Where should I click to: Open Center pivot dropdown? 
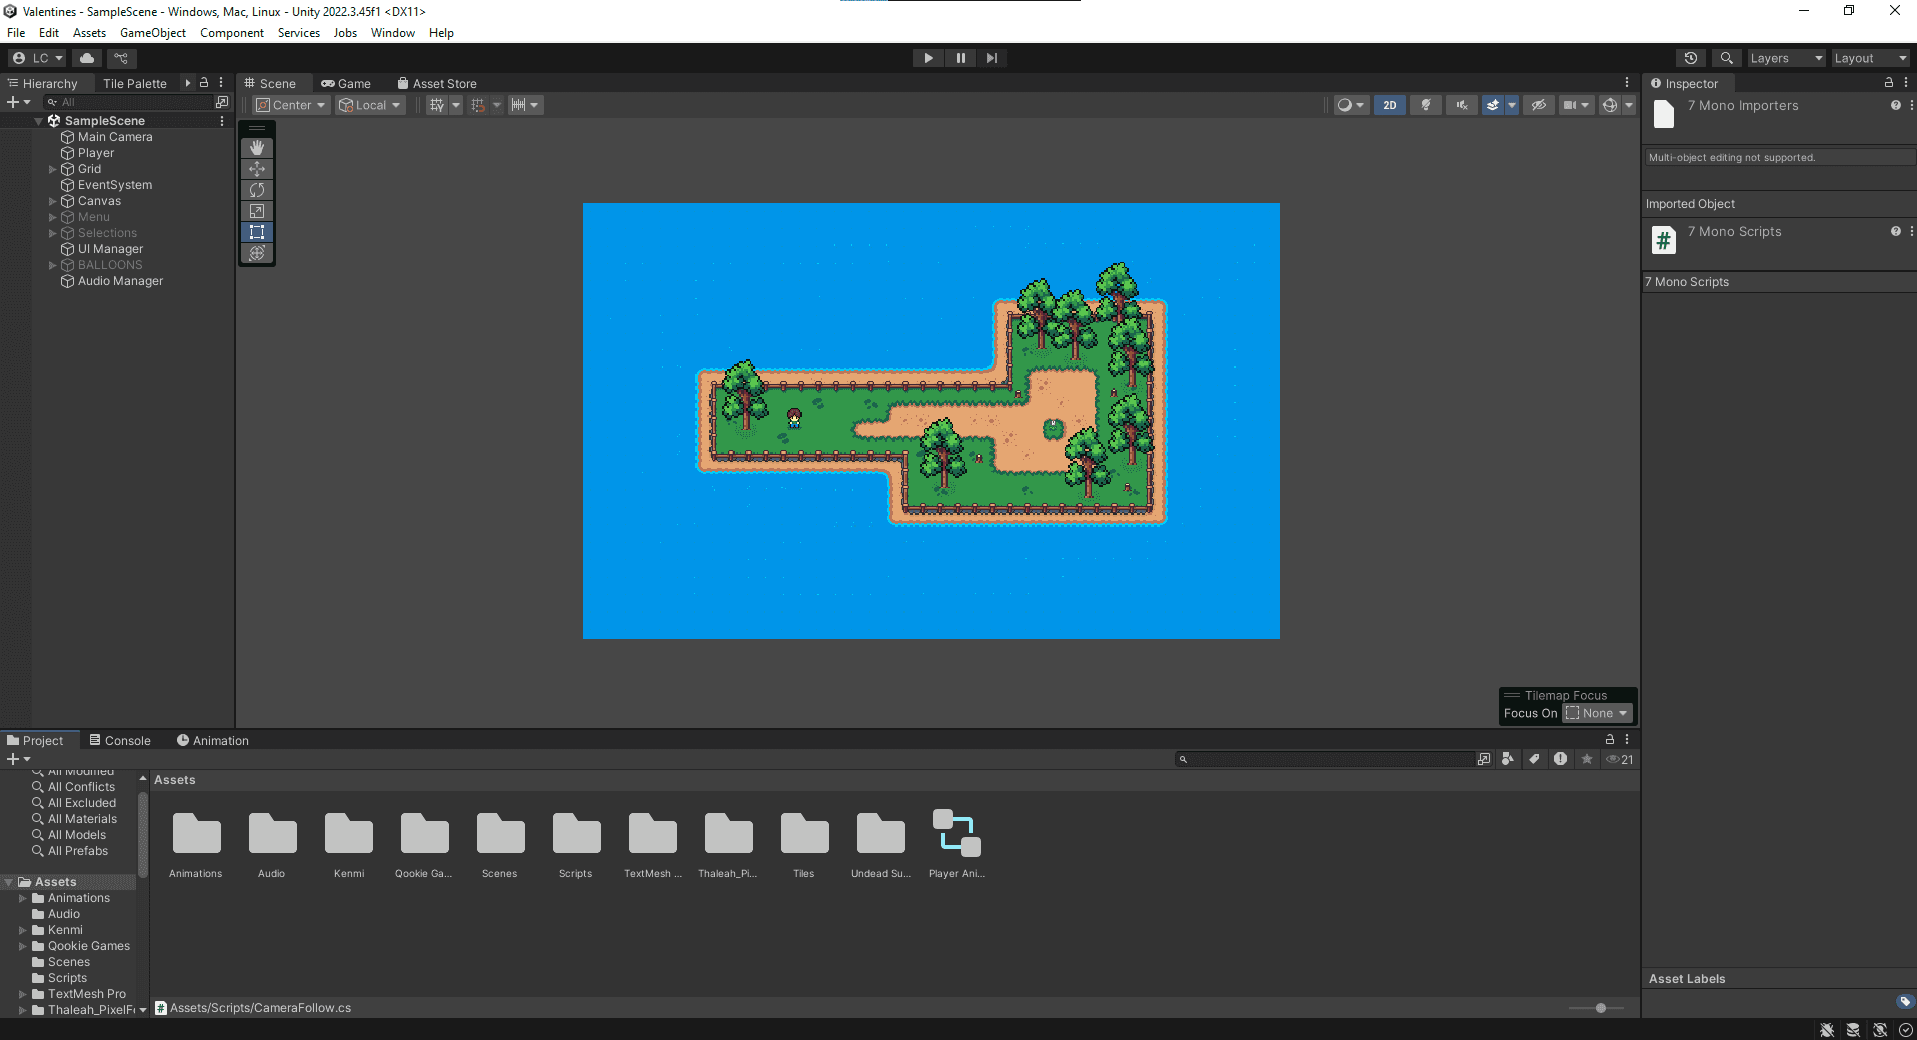click(291, 105)
